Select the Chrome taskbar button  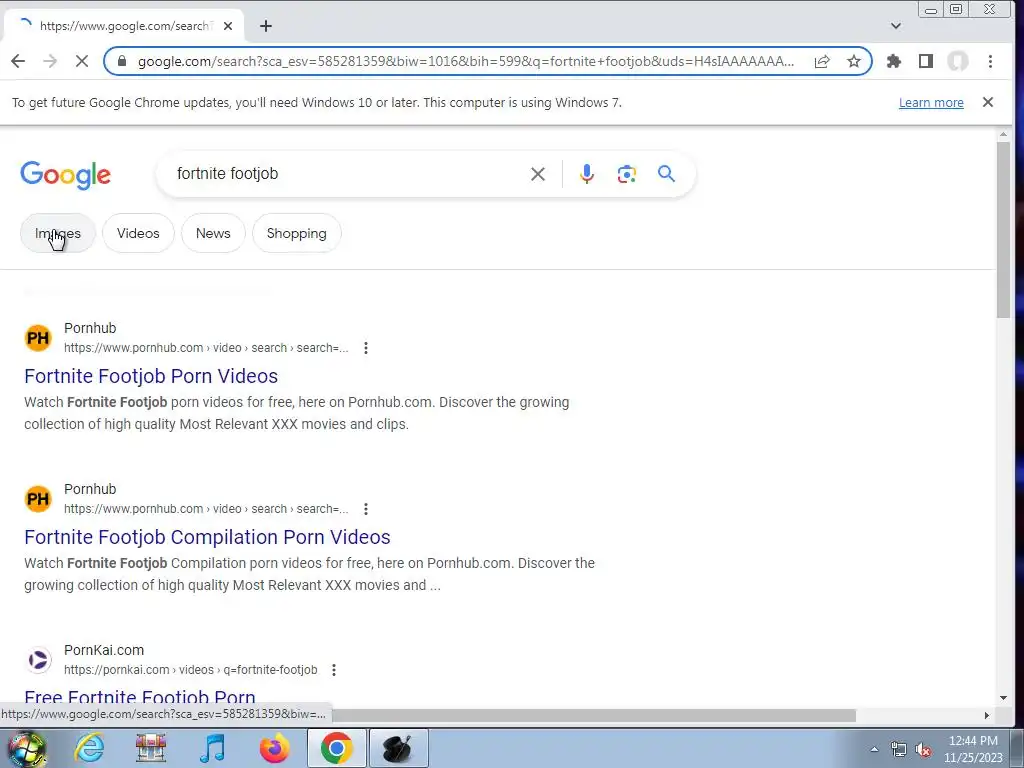coord(336,748)
